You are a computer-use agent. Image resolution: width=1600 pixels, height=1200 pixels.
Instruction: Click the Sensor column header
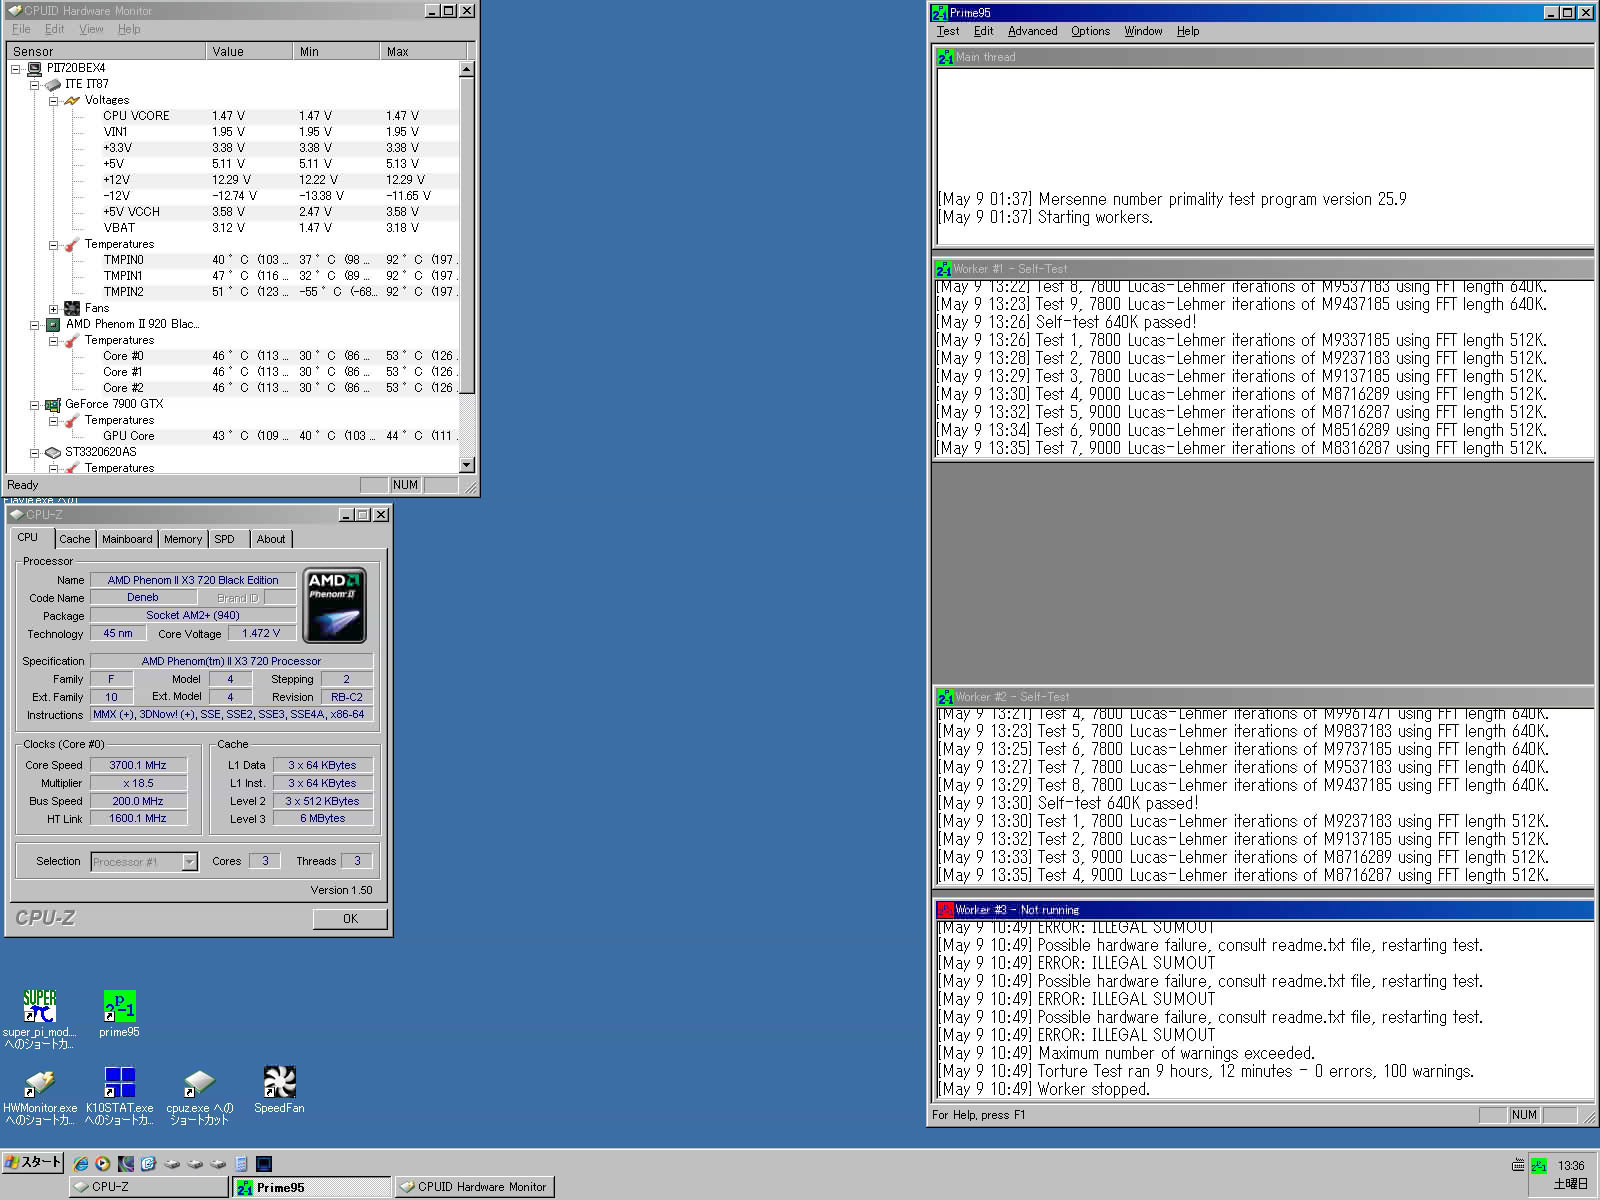click(x=106, y=51)
